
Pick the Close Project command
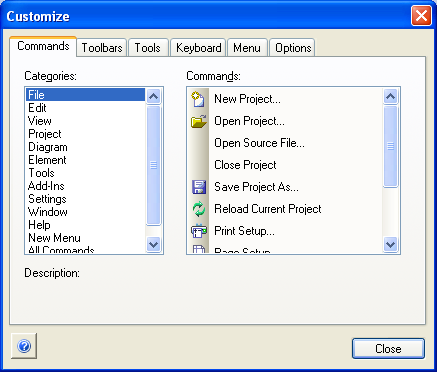245,165
